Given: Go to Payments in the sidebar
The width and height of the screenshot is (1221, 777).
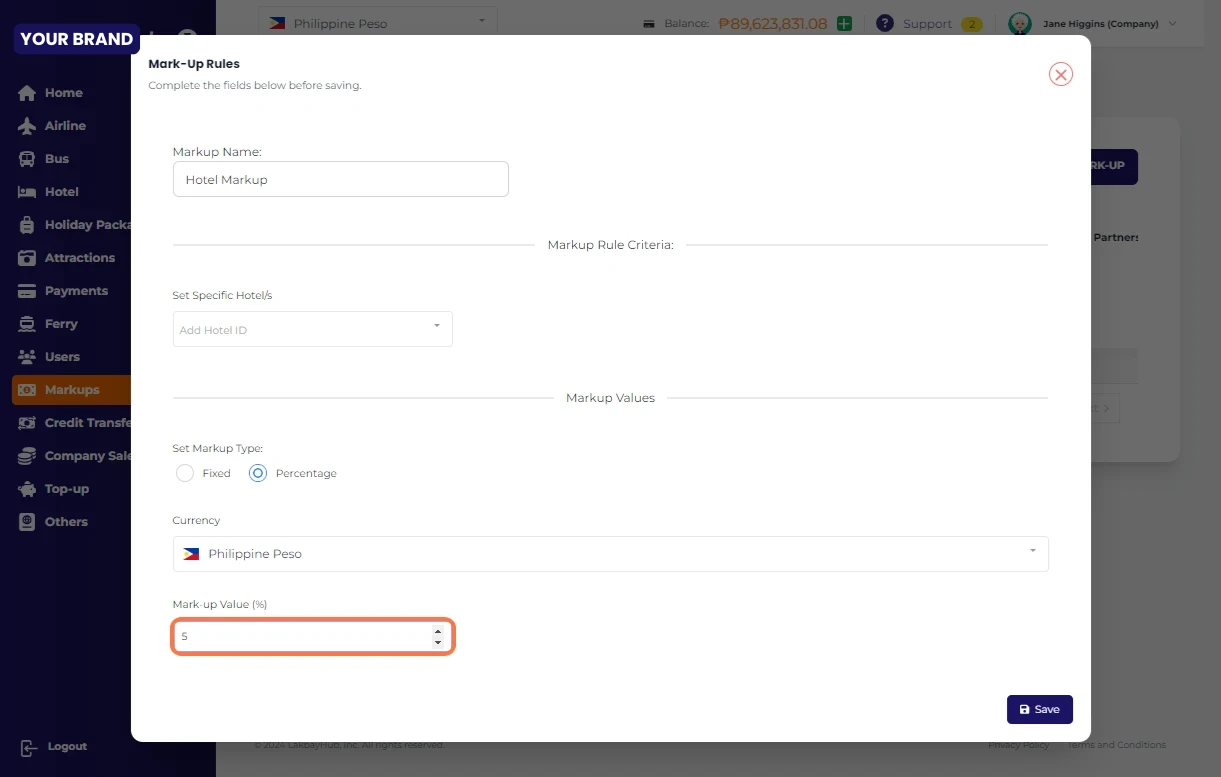Looking at the screenshot, I should (76, 291).
